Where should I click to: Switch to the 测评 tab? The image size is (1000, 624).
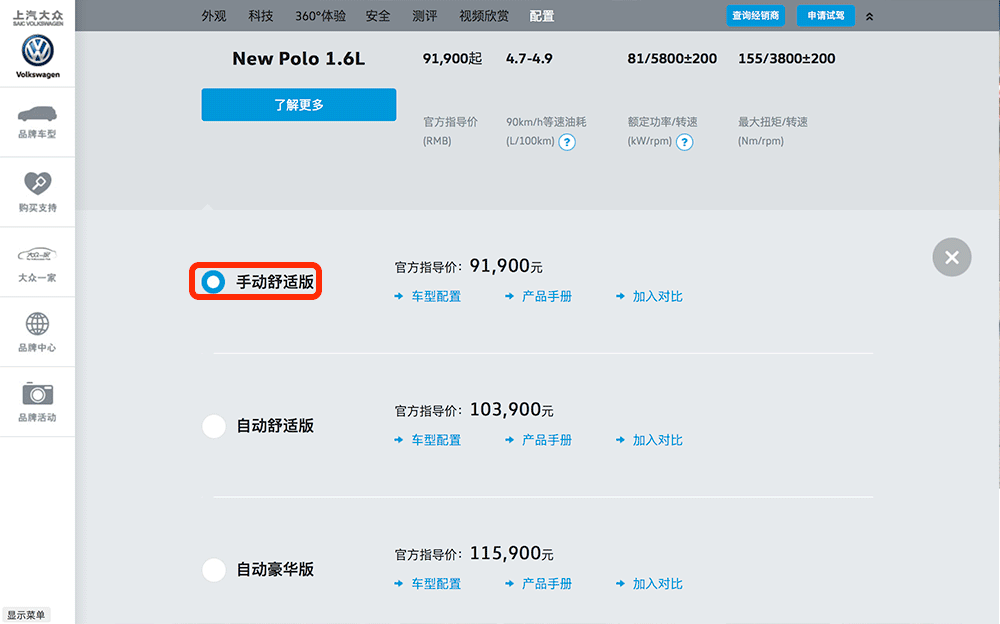coord(425,16)
